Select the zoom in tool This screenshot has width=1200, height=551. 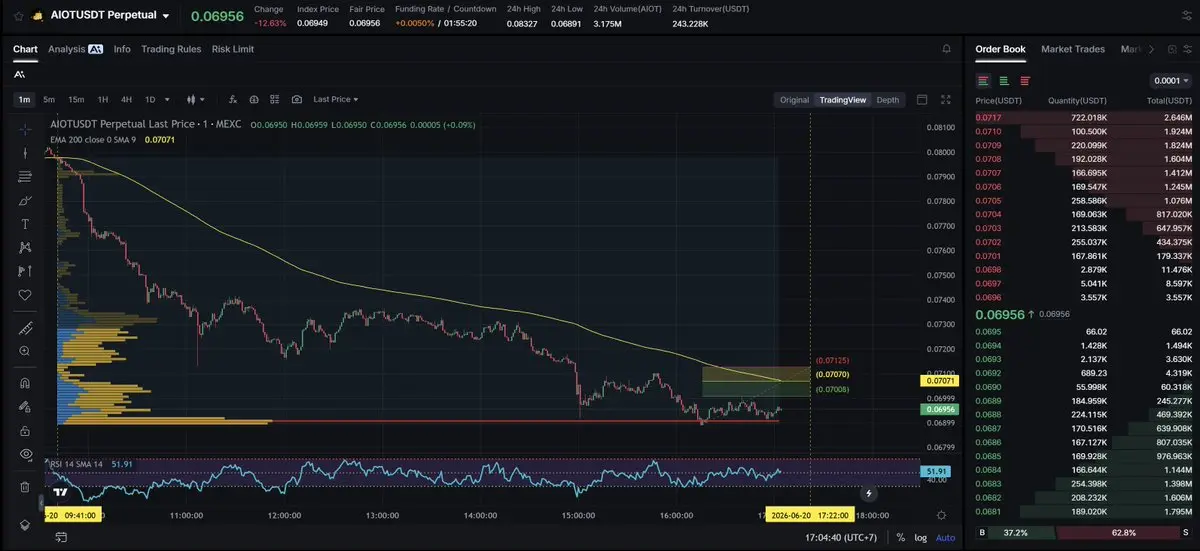point(25,352)
